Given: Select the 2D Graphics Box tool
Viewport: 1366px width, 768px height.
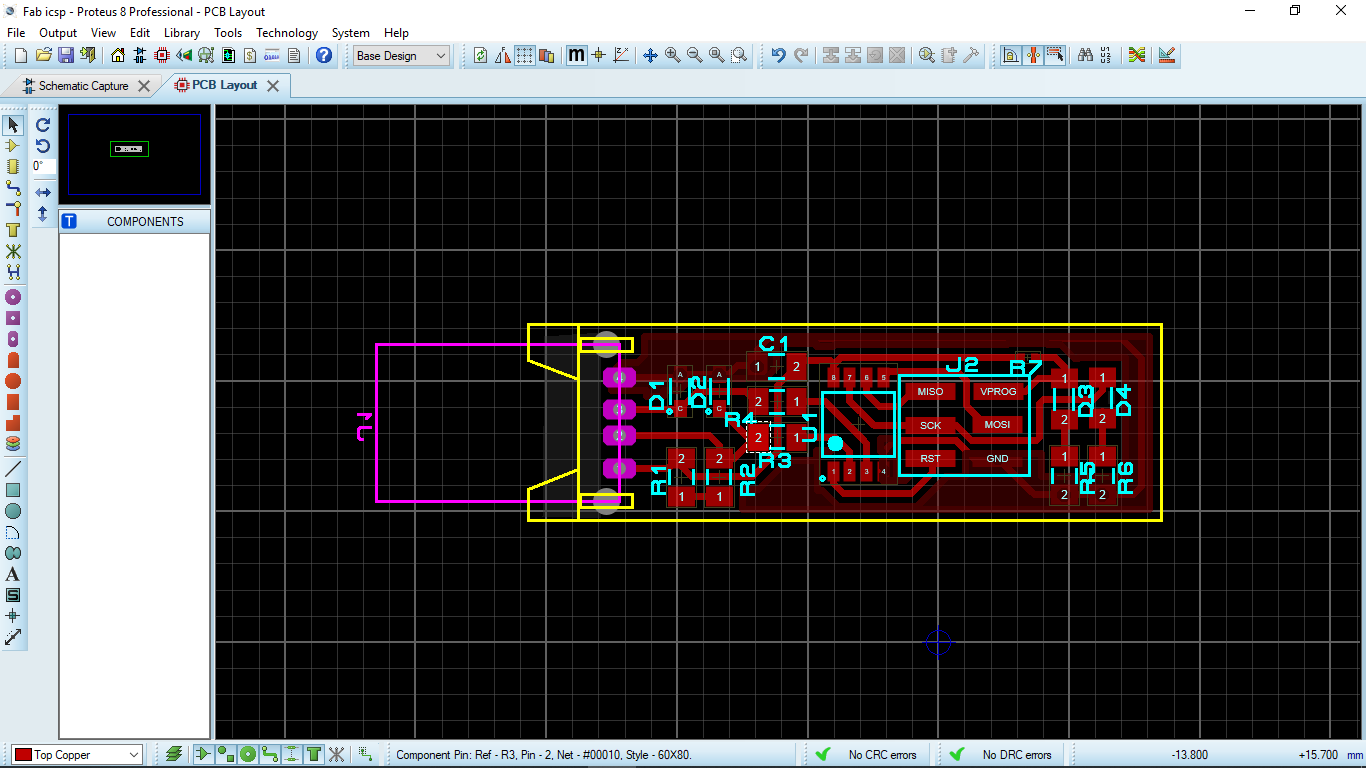Looking at the screenshot, I should point(13,490).
